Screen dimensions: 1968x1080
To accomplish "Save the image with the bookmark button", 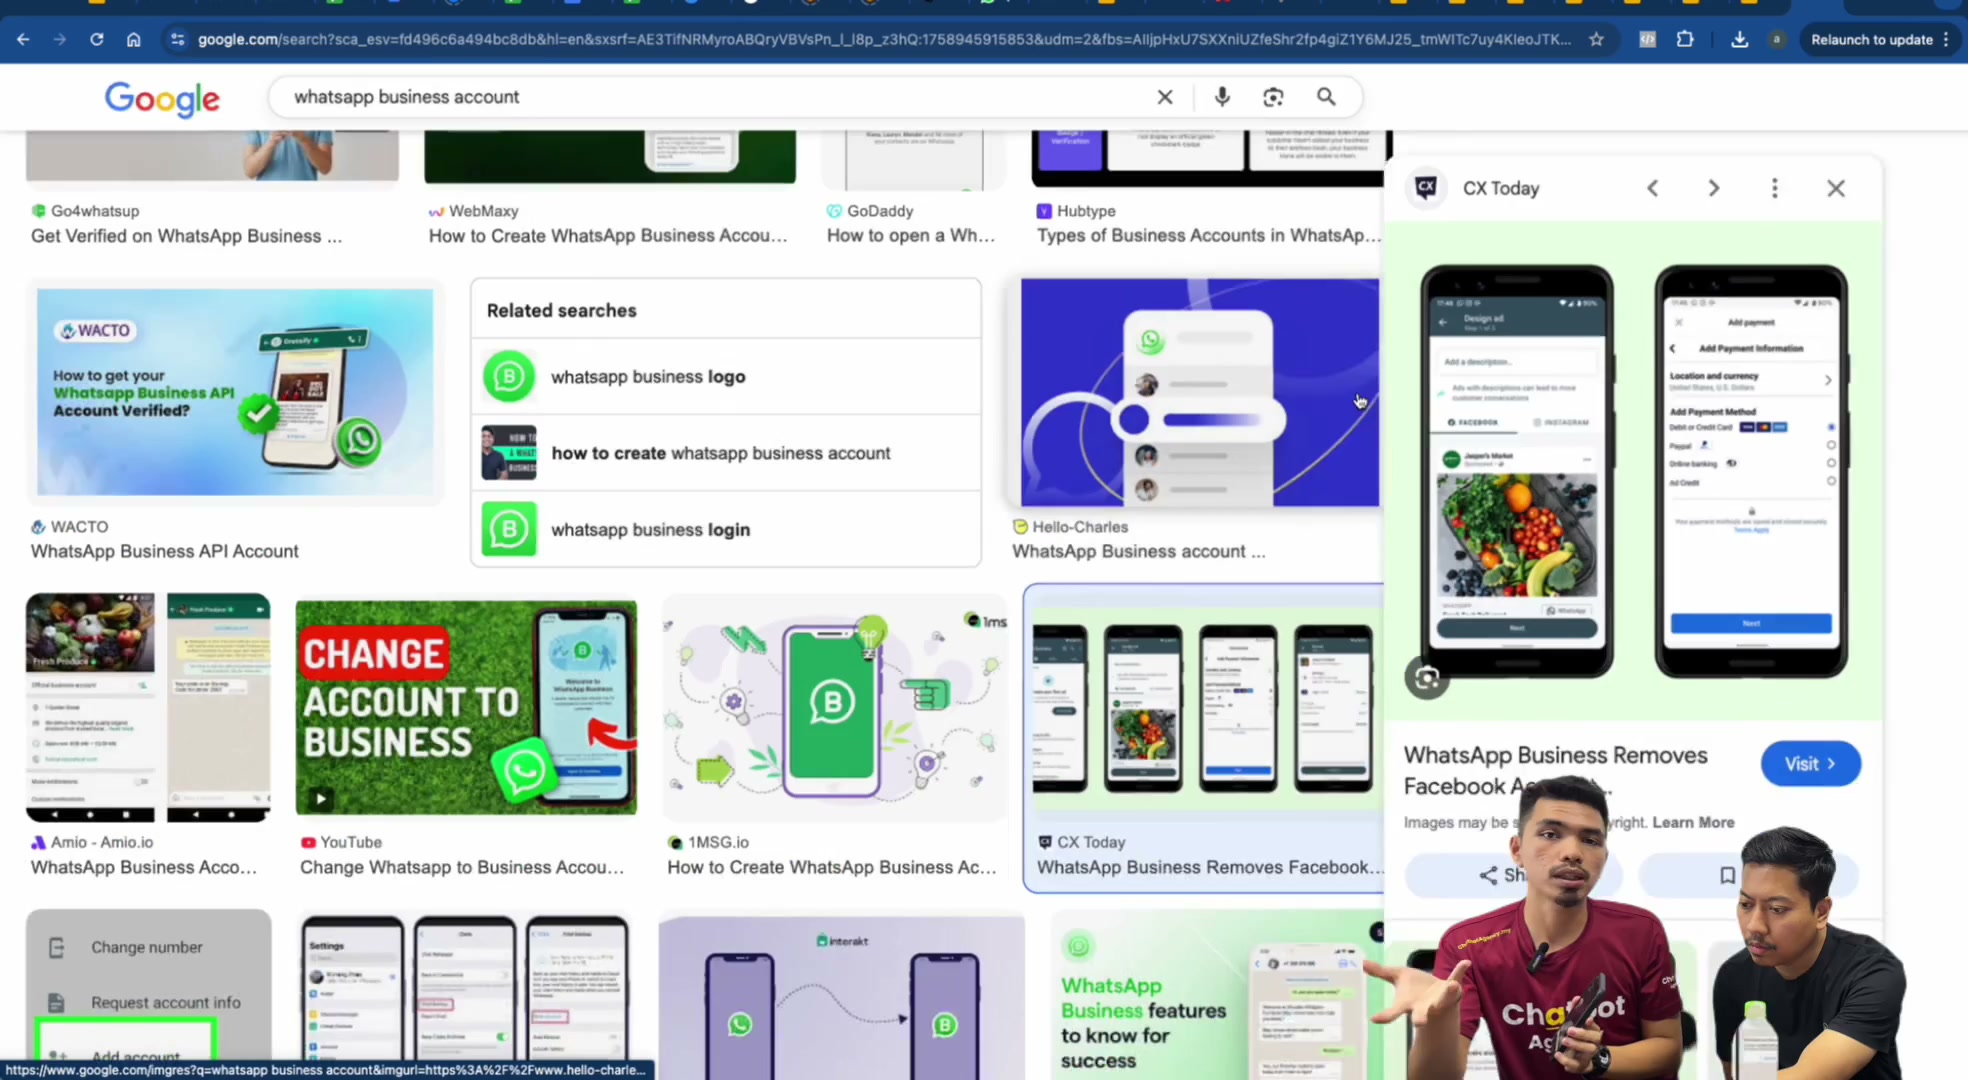I will 1727,875.
